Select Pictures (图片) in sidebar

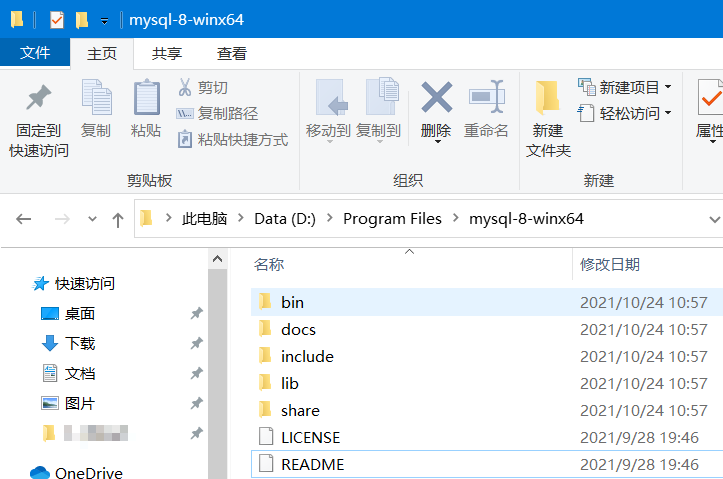[80, 403]
